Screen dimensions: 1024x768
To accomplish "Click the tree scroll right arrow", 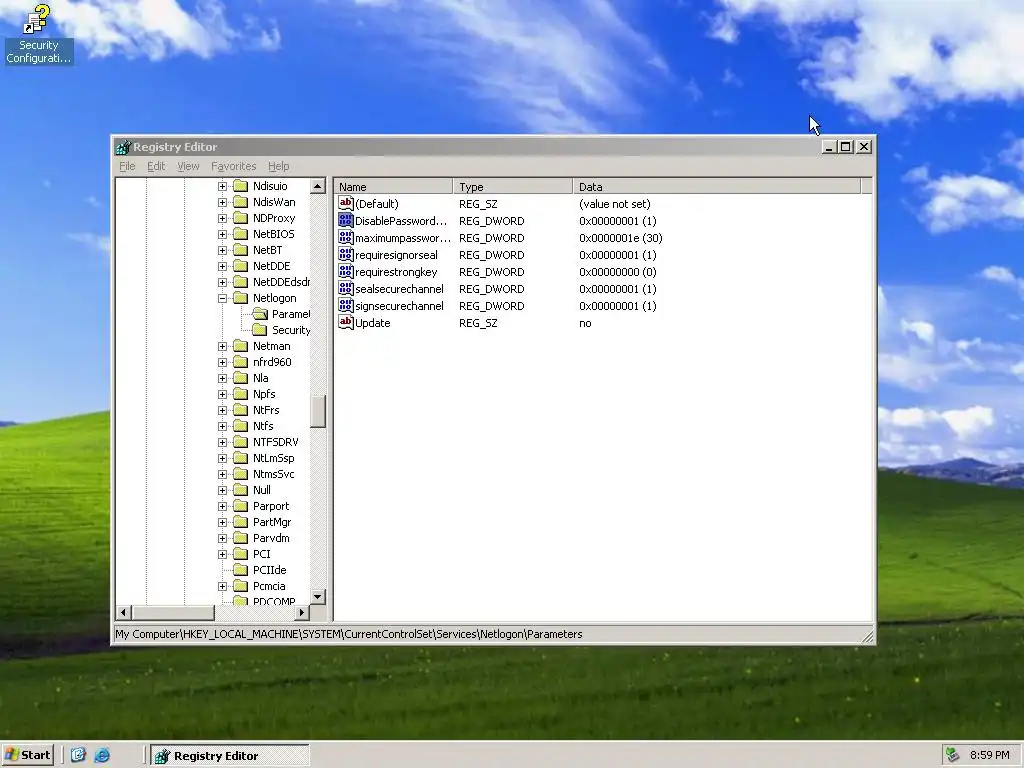I will (x=302, y=613).
